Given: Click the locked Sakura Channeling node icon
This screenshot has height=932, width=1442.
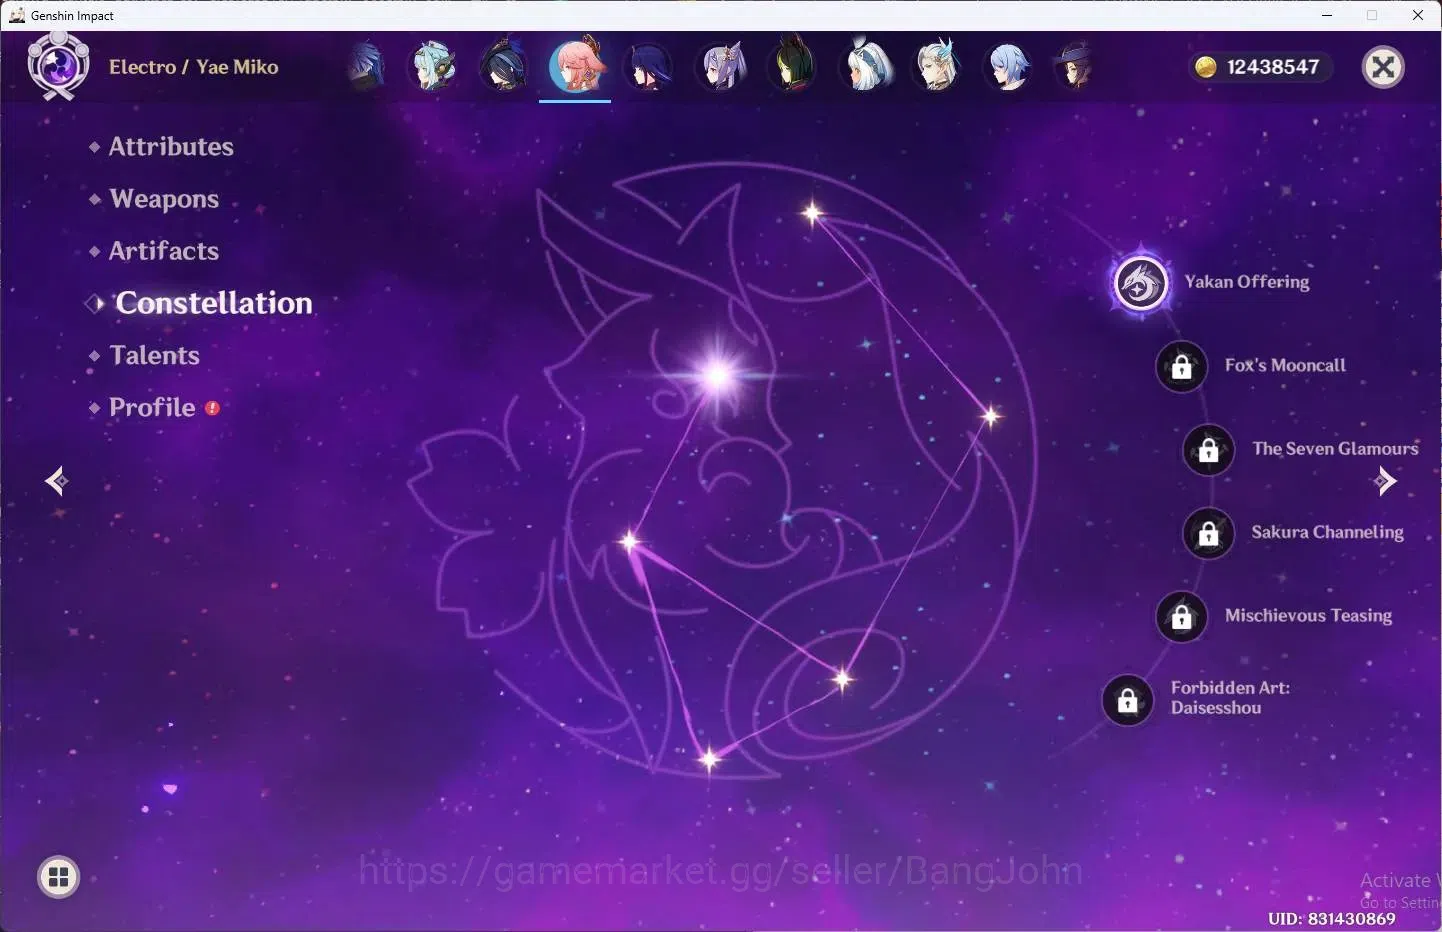Looking at the screenshot, I should [x=1209, y=533].
